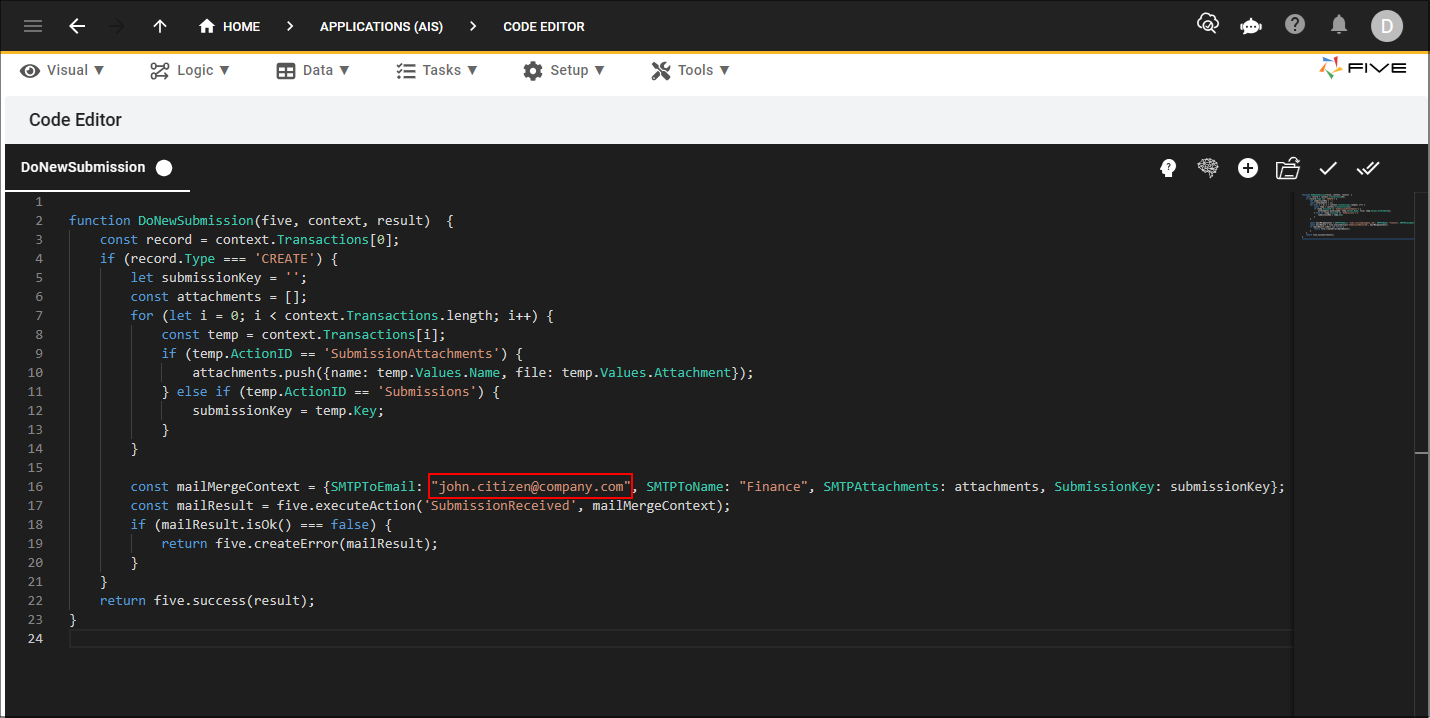
Task: Click the double checkmark save-all icon
Action: click(x=1368, y=168)
